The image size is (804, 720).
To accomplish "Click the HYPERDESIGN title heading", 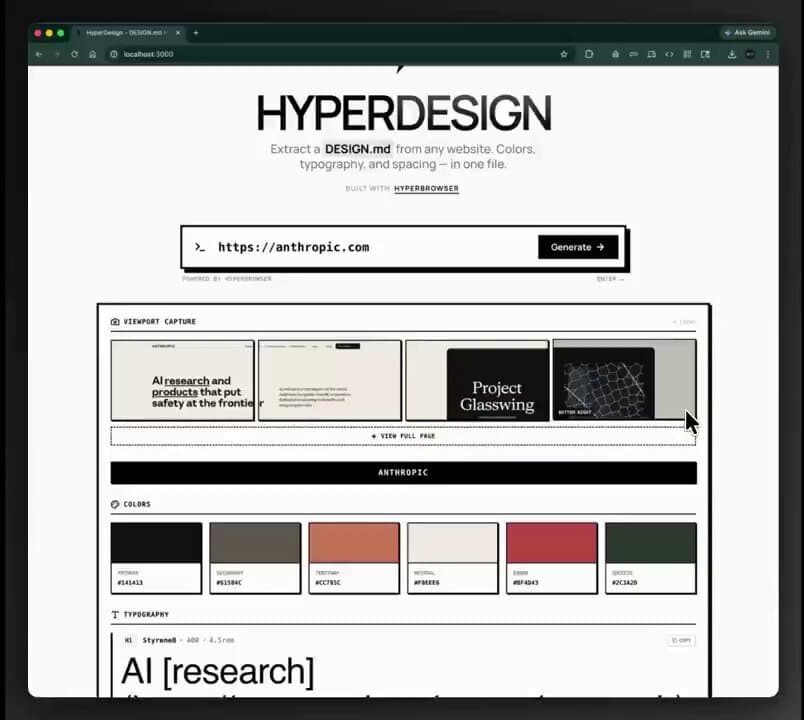I will click(404, 113).
